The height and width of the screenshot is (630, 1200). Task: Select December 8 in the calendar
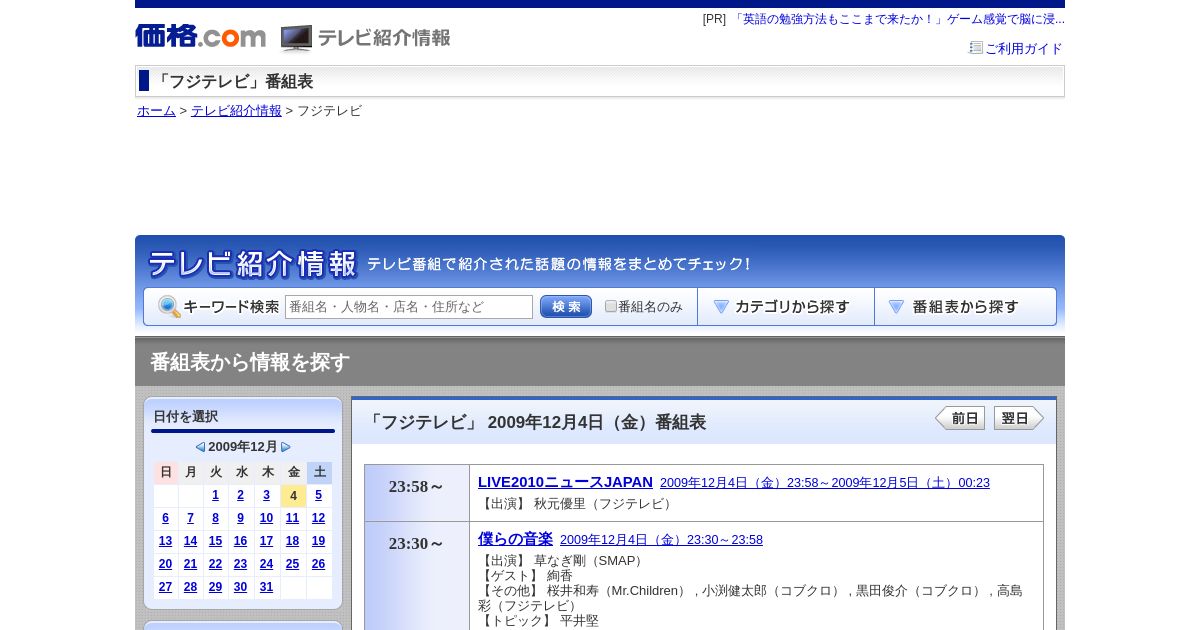tap(215, 518)
